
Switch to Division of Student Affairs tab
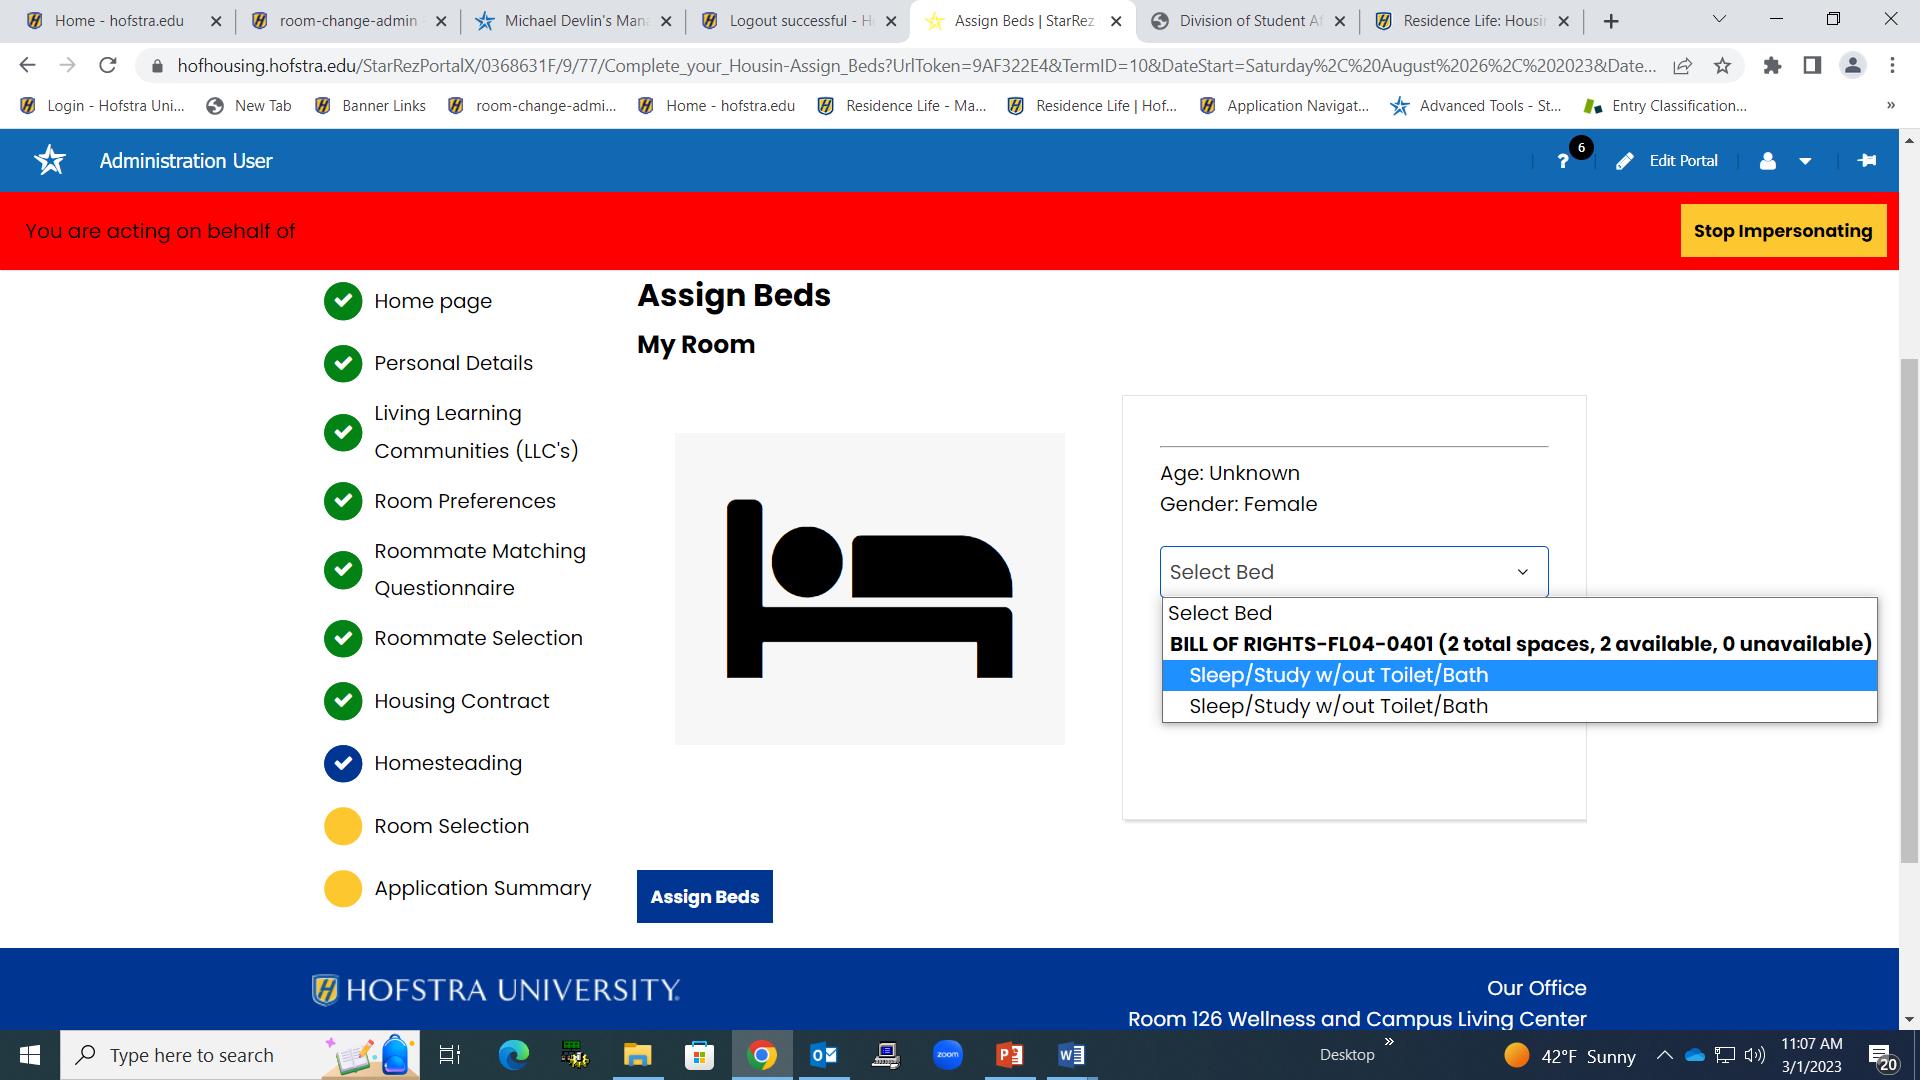tap(1248, 21)
